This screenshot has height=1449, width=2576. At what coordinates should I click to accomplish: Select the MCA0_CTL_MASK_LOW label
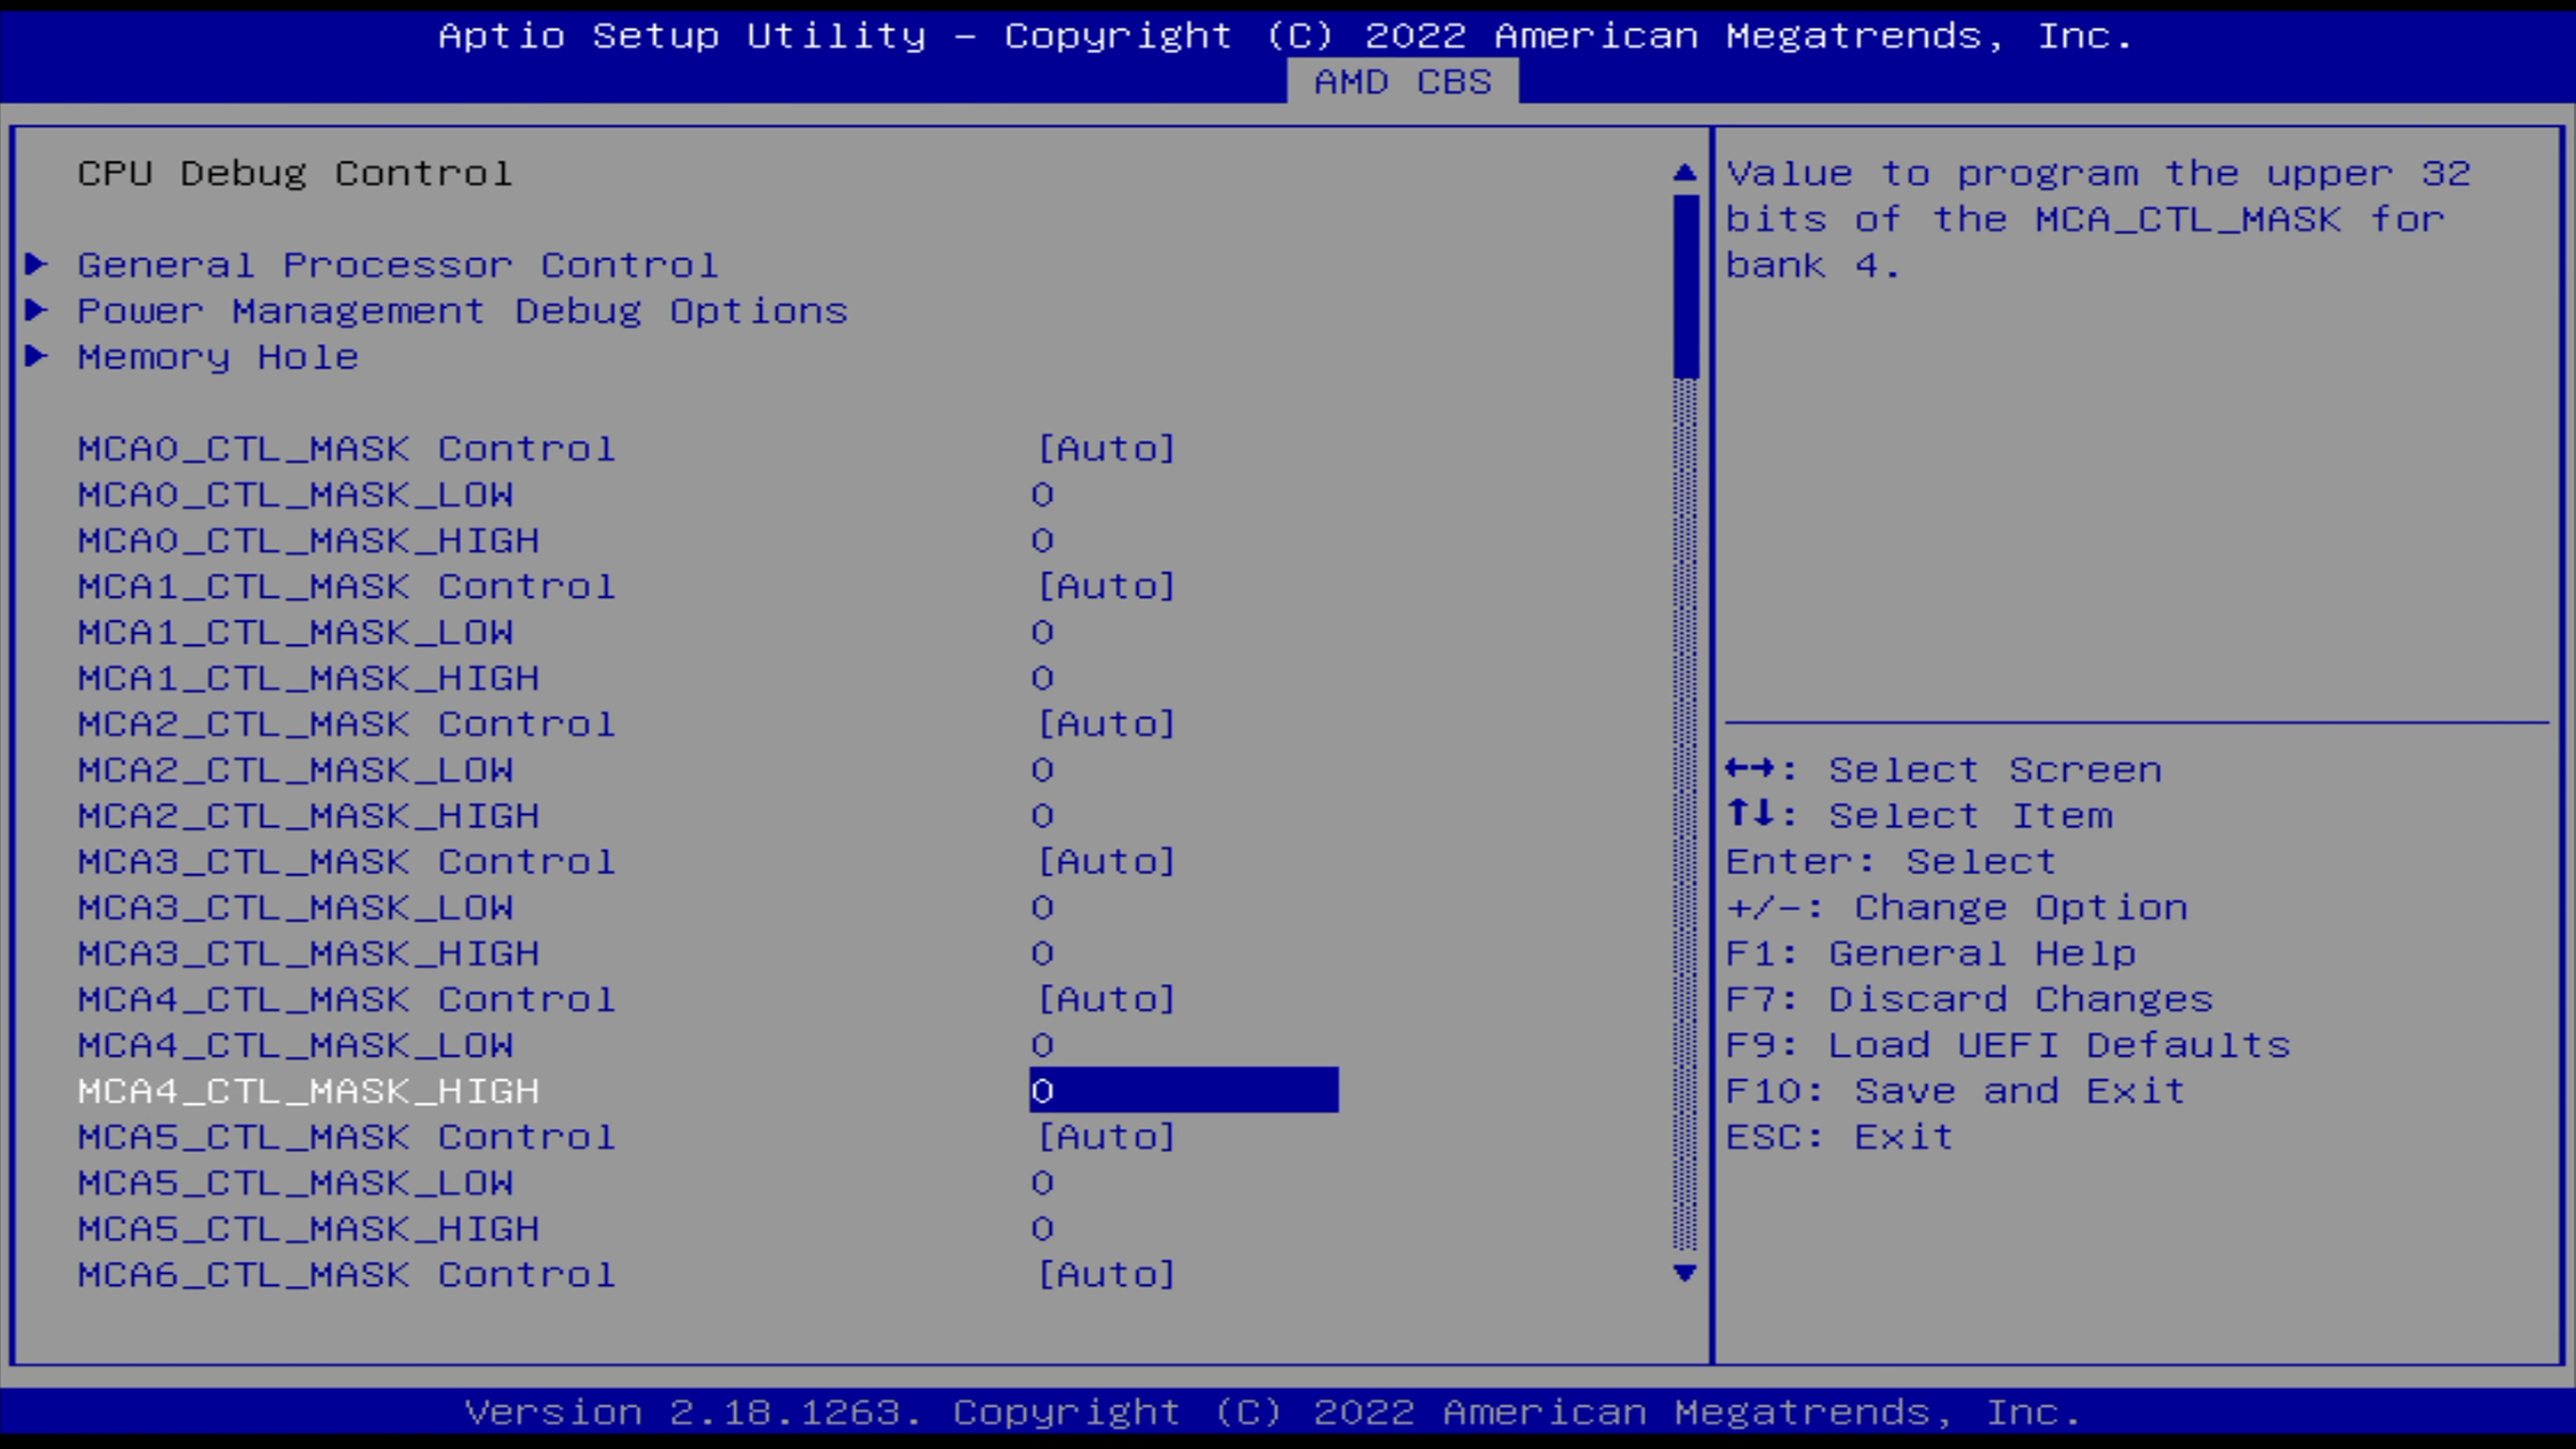click(296, 494)
